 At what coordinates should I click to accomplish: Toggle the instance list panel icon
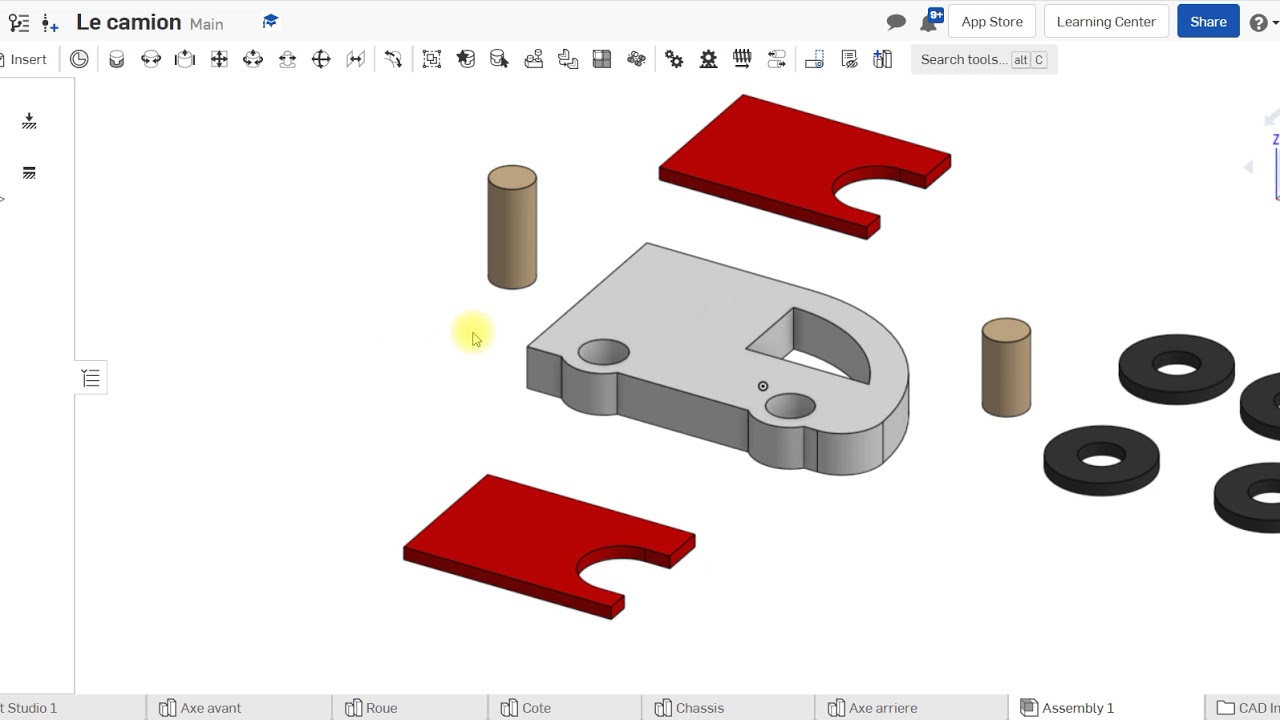coord(91,378)
